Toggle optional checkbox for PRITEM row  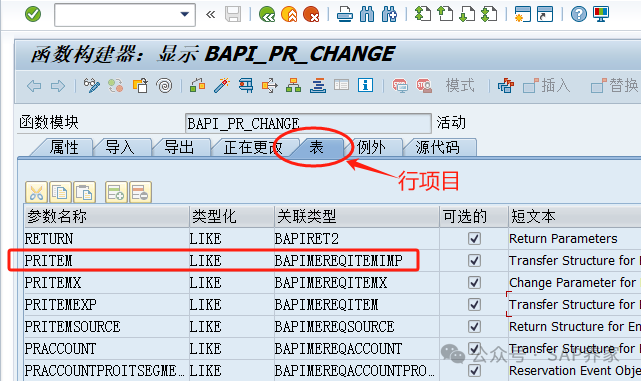pyautogui.click(x=474, y=260)
